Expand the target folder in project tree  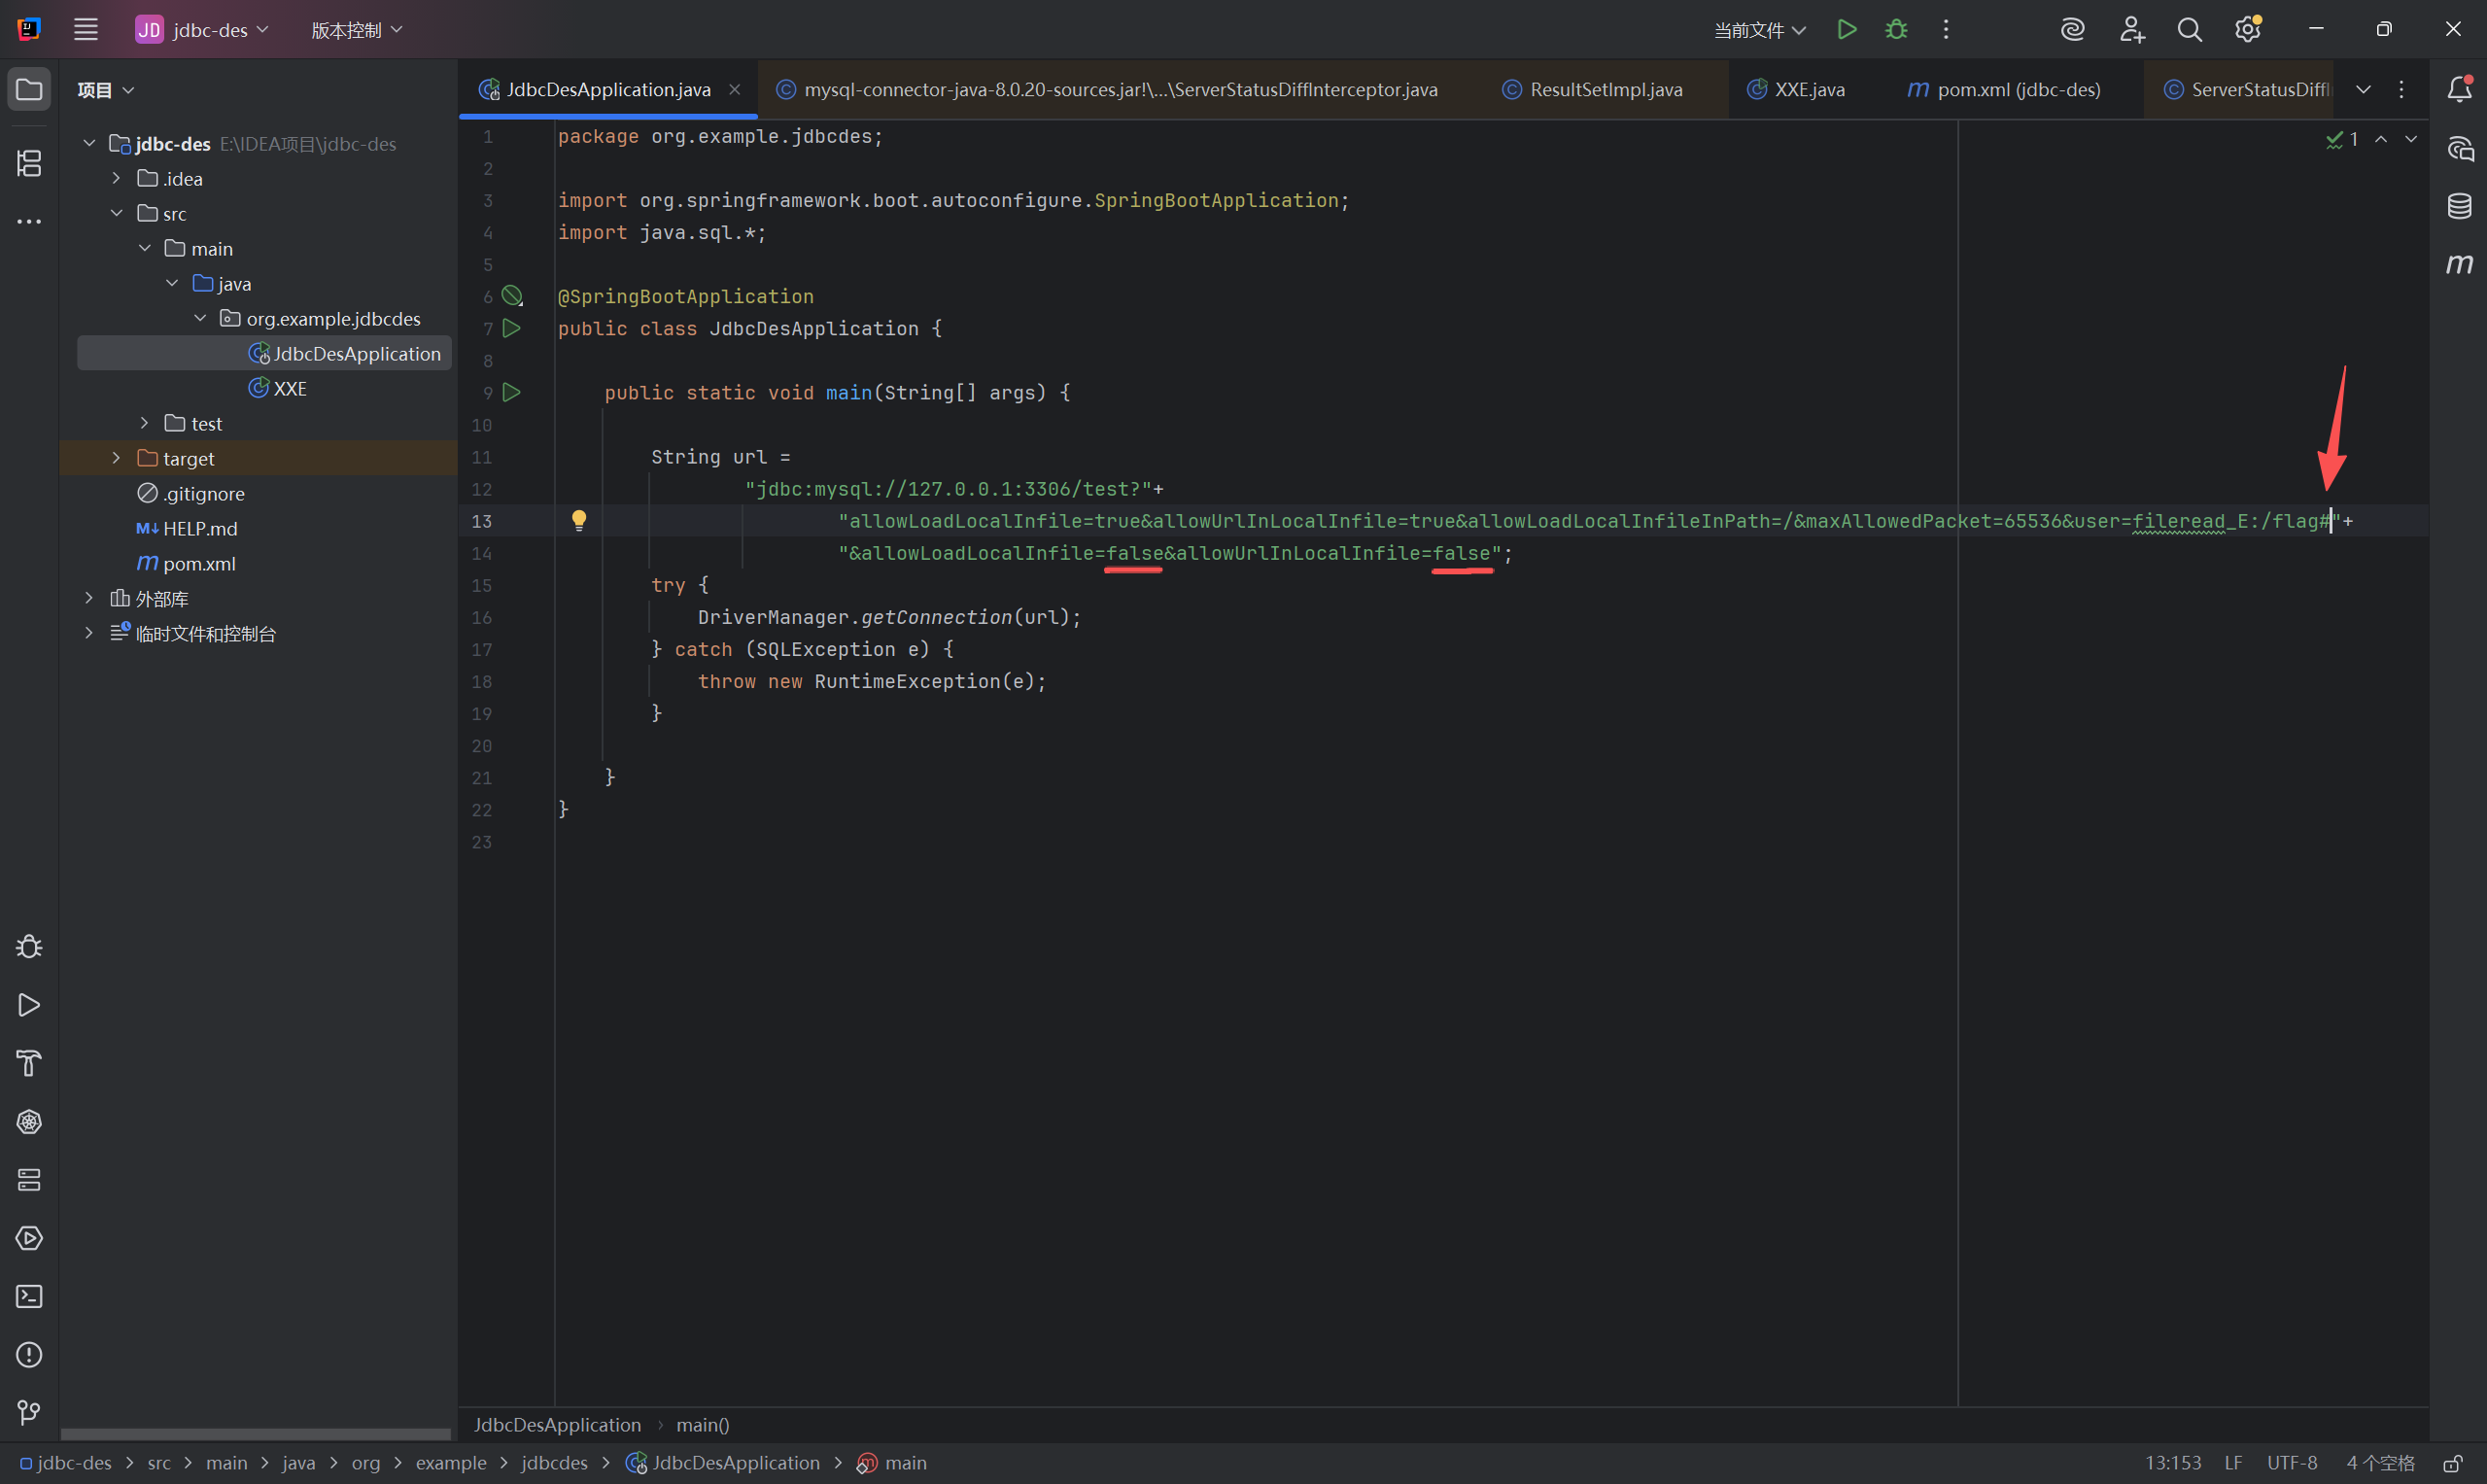pos(116,458)
